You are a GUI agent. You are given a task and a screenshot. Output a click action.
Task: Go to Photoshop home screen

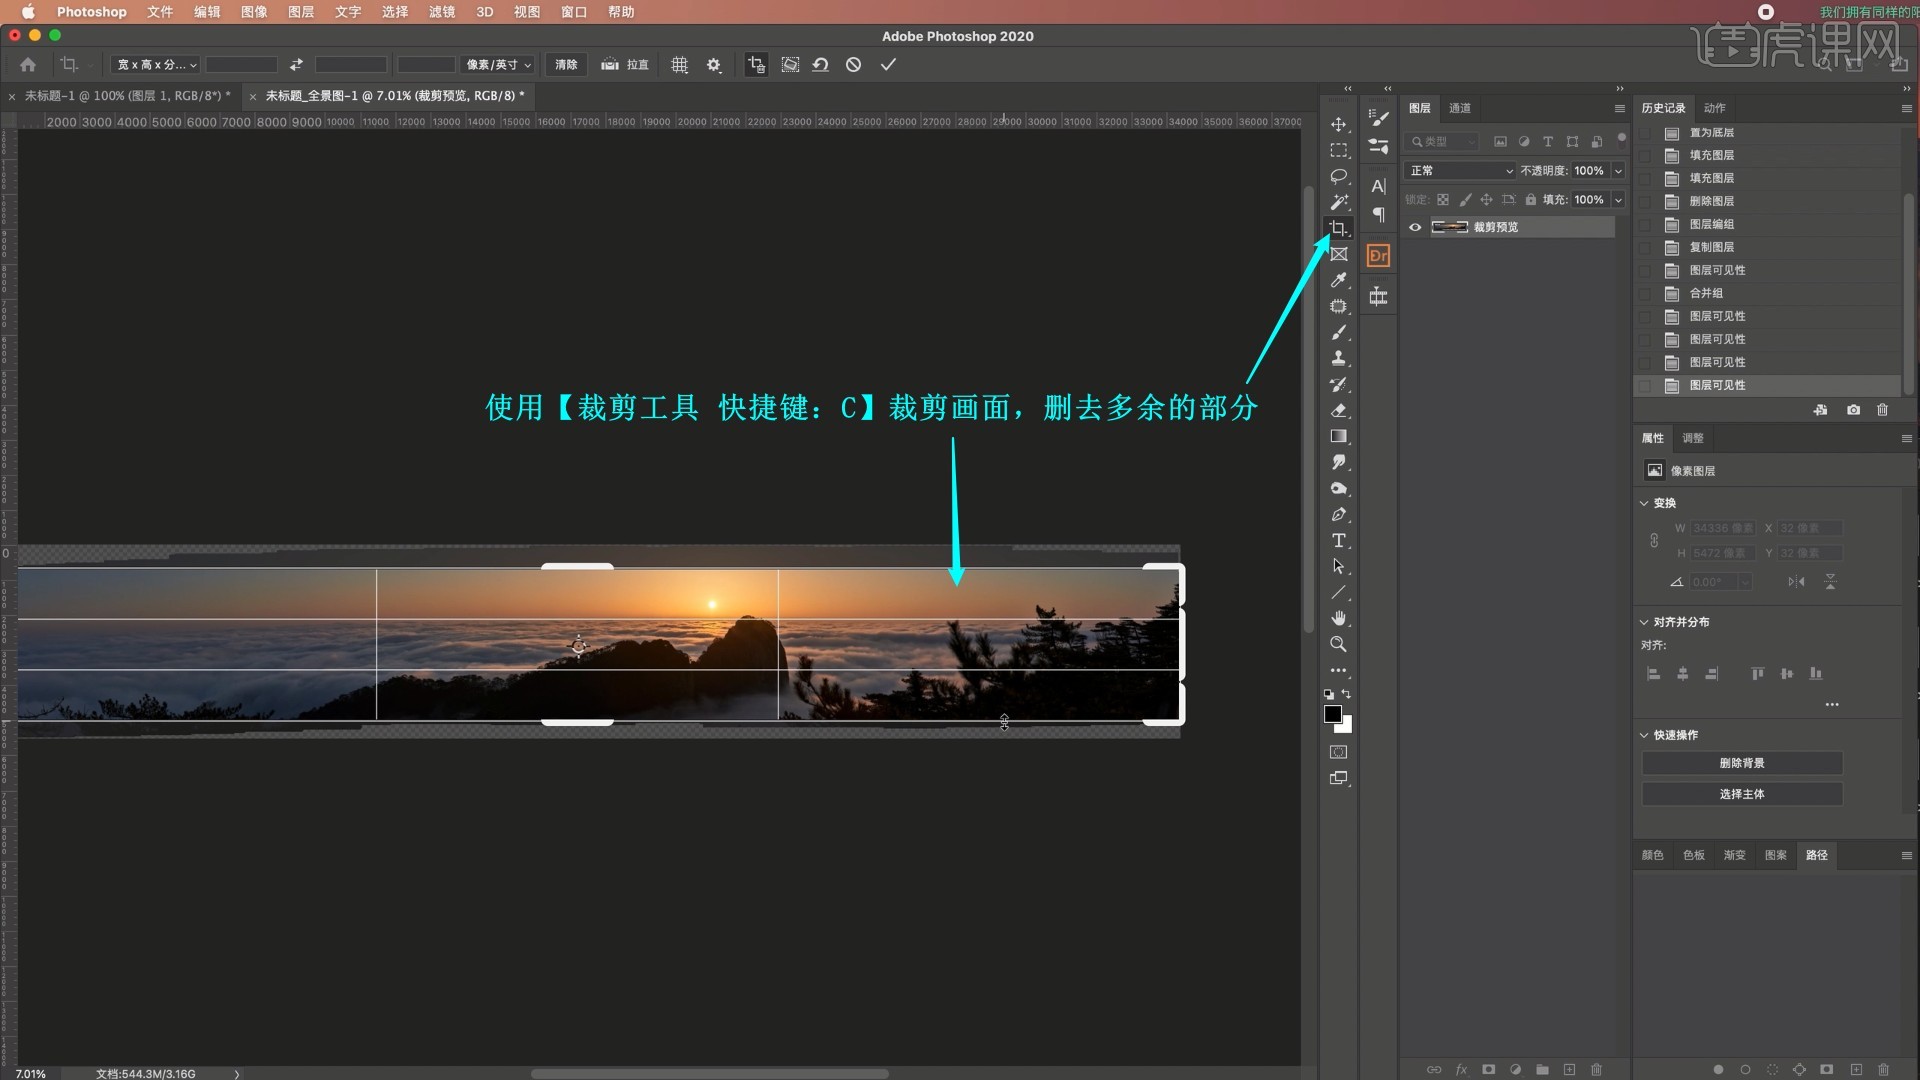pyautogui.click(x=28, y=64)
